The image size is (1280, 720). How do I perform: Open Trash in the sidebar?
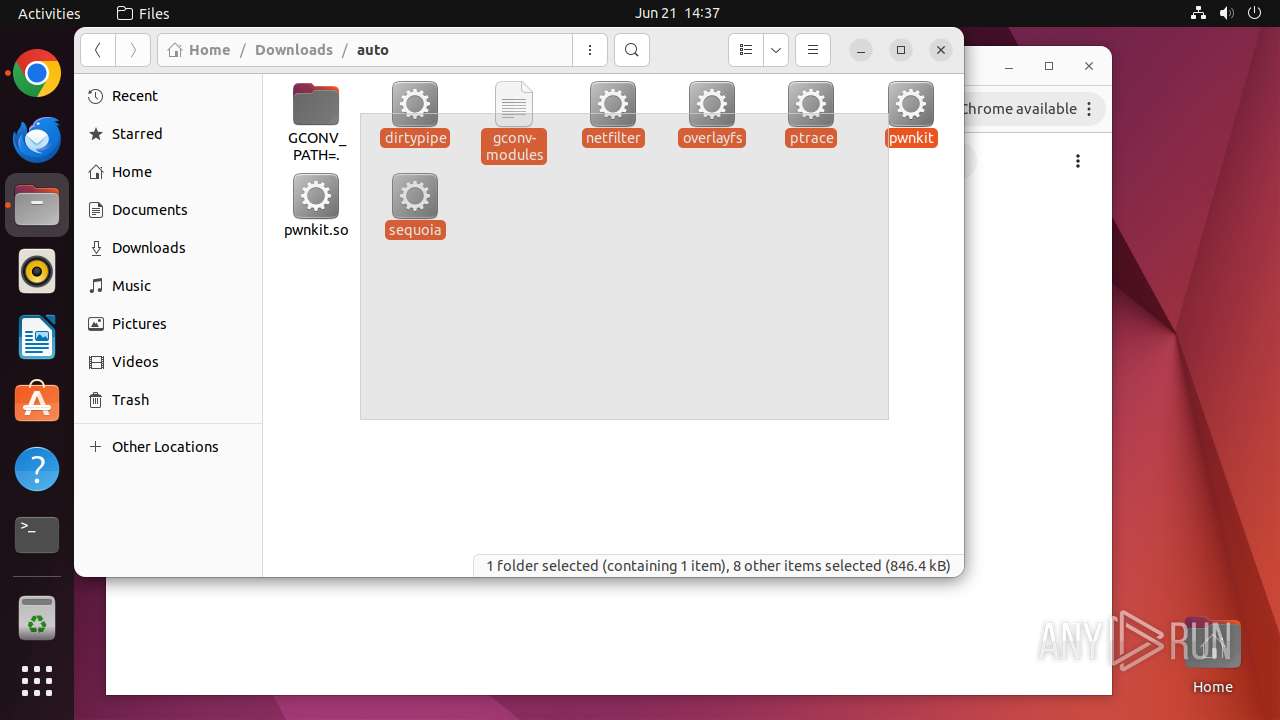click(168, 400)
